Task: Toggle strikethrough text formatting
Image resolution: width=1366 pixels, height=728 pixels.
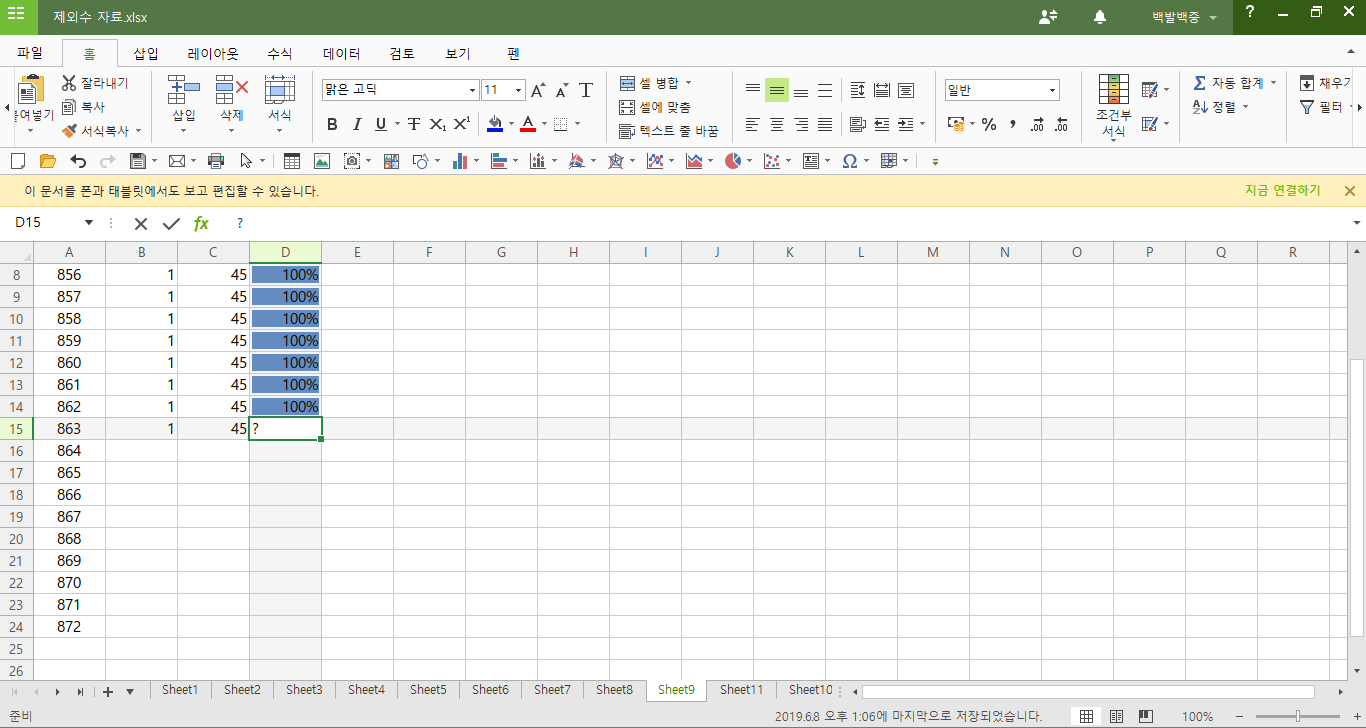Action: [413, 125]
